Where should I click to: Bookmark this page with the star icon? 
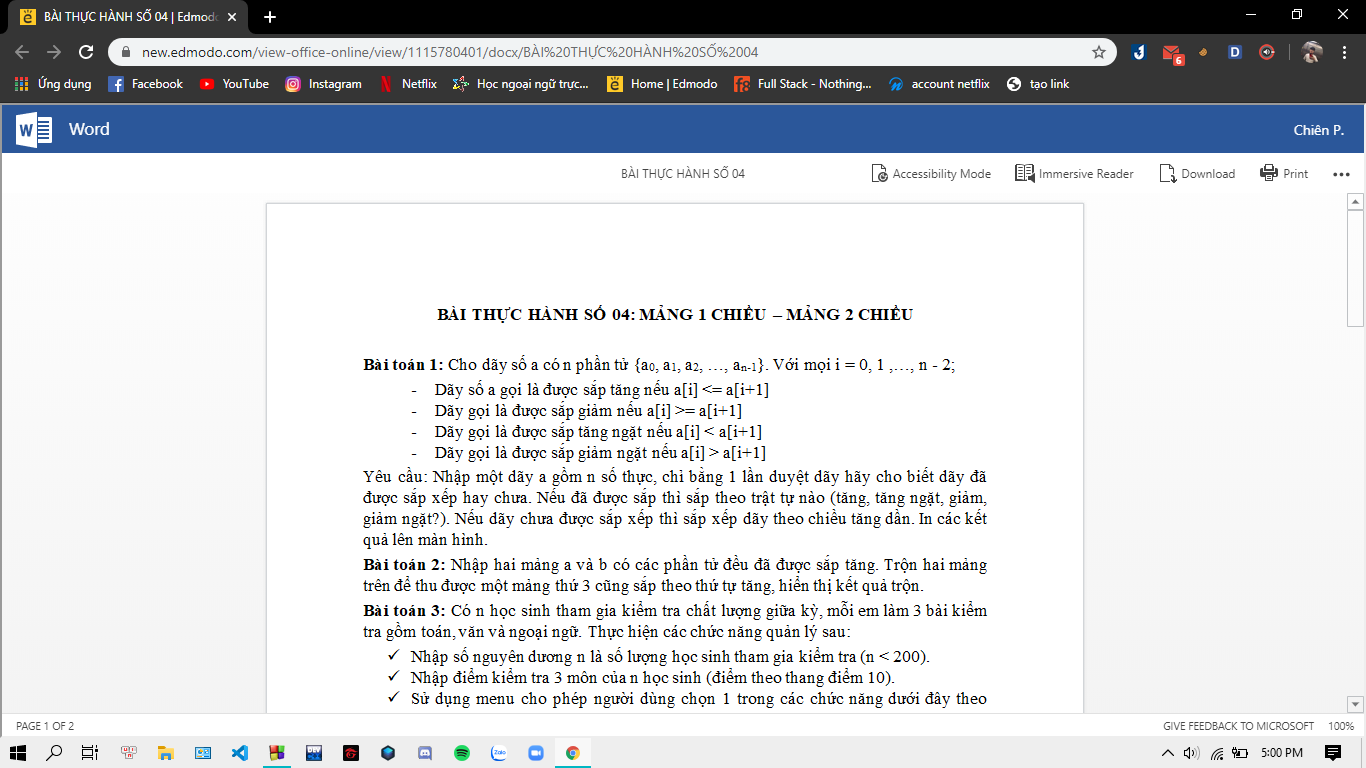pos(1099,52)
